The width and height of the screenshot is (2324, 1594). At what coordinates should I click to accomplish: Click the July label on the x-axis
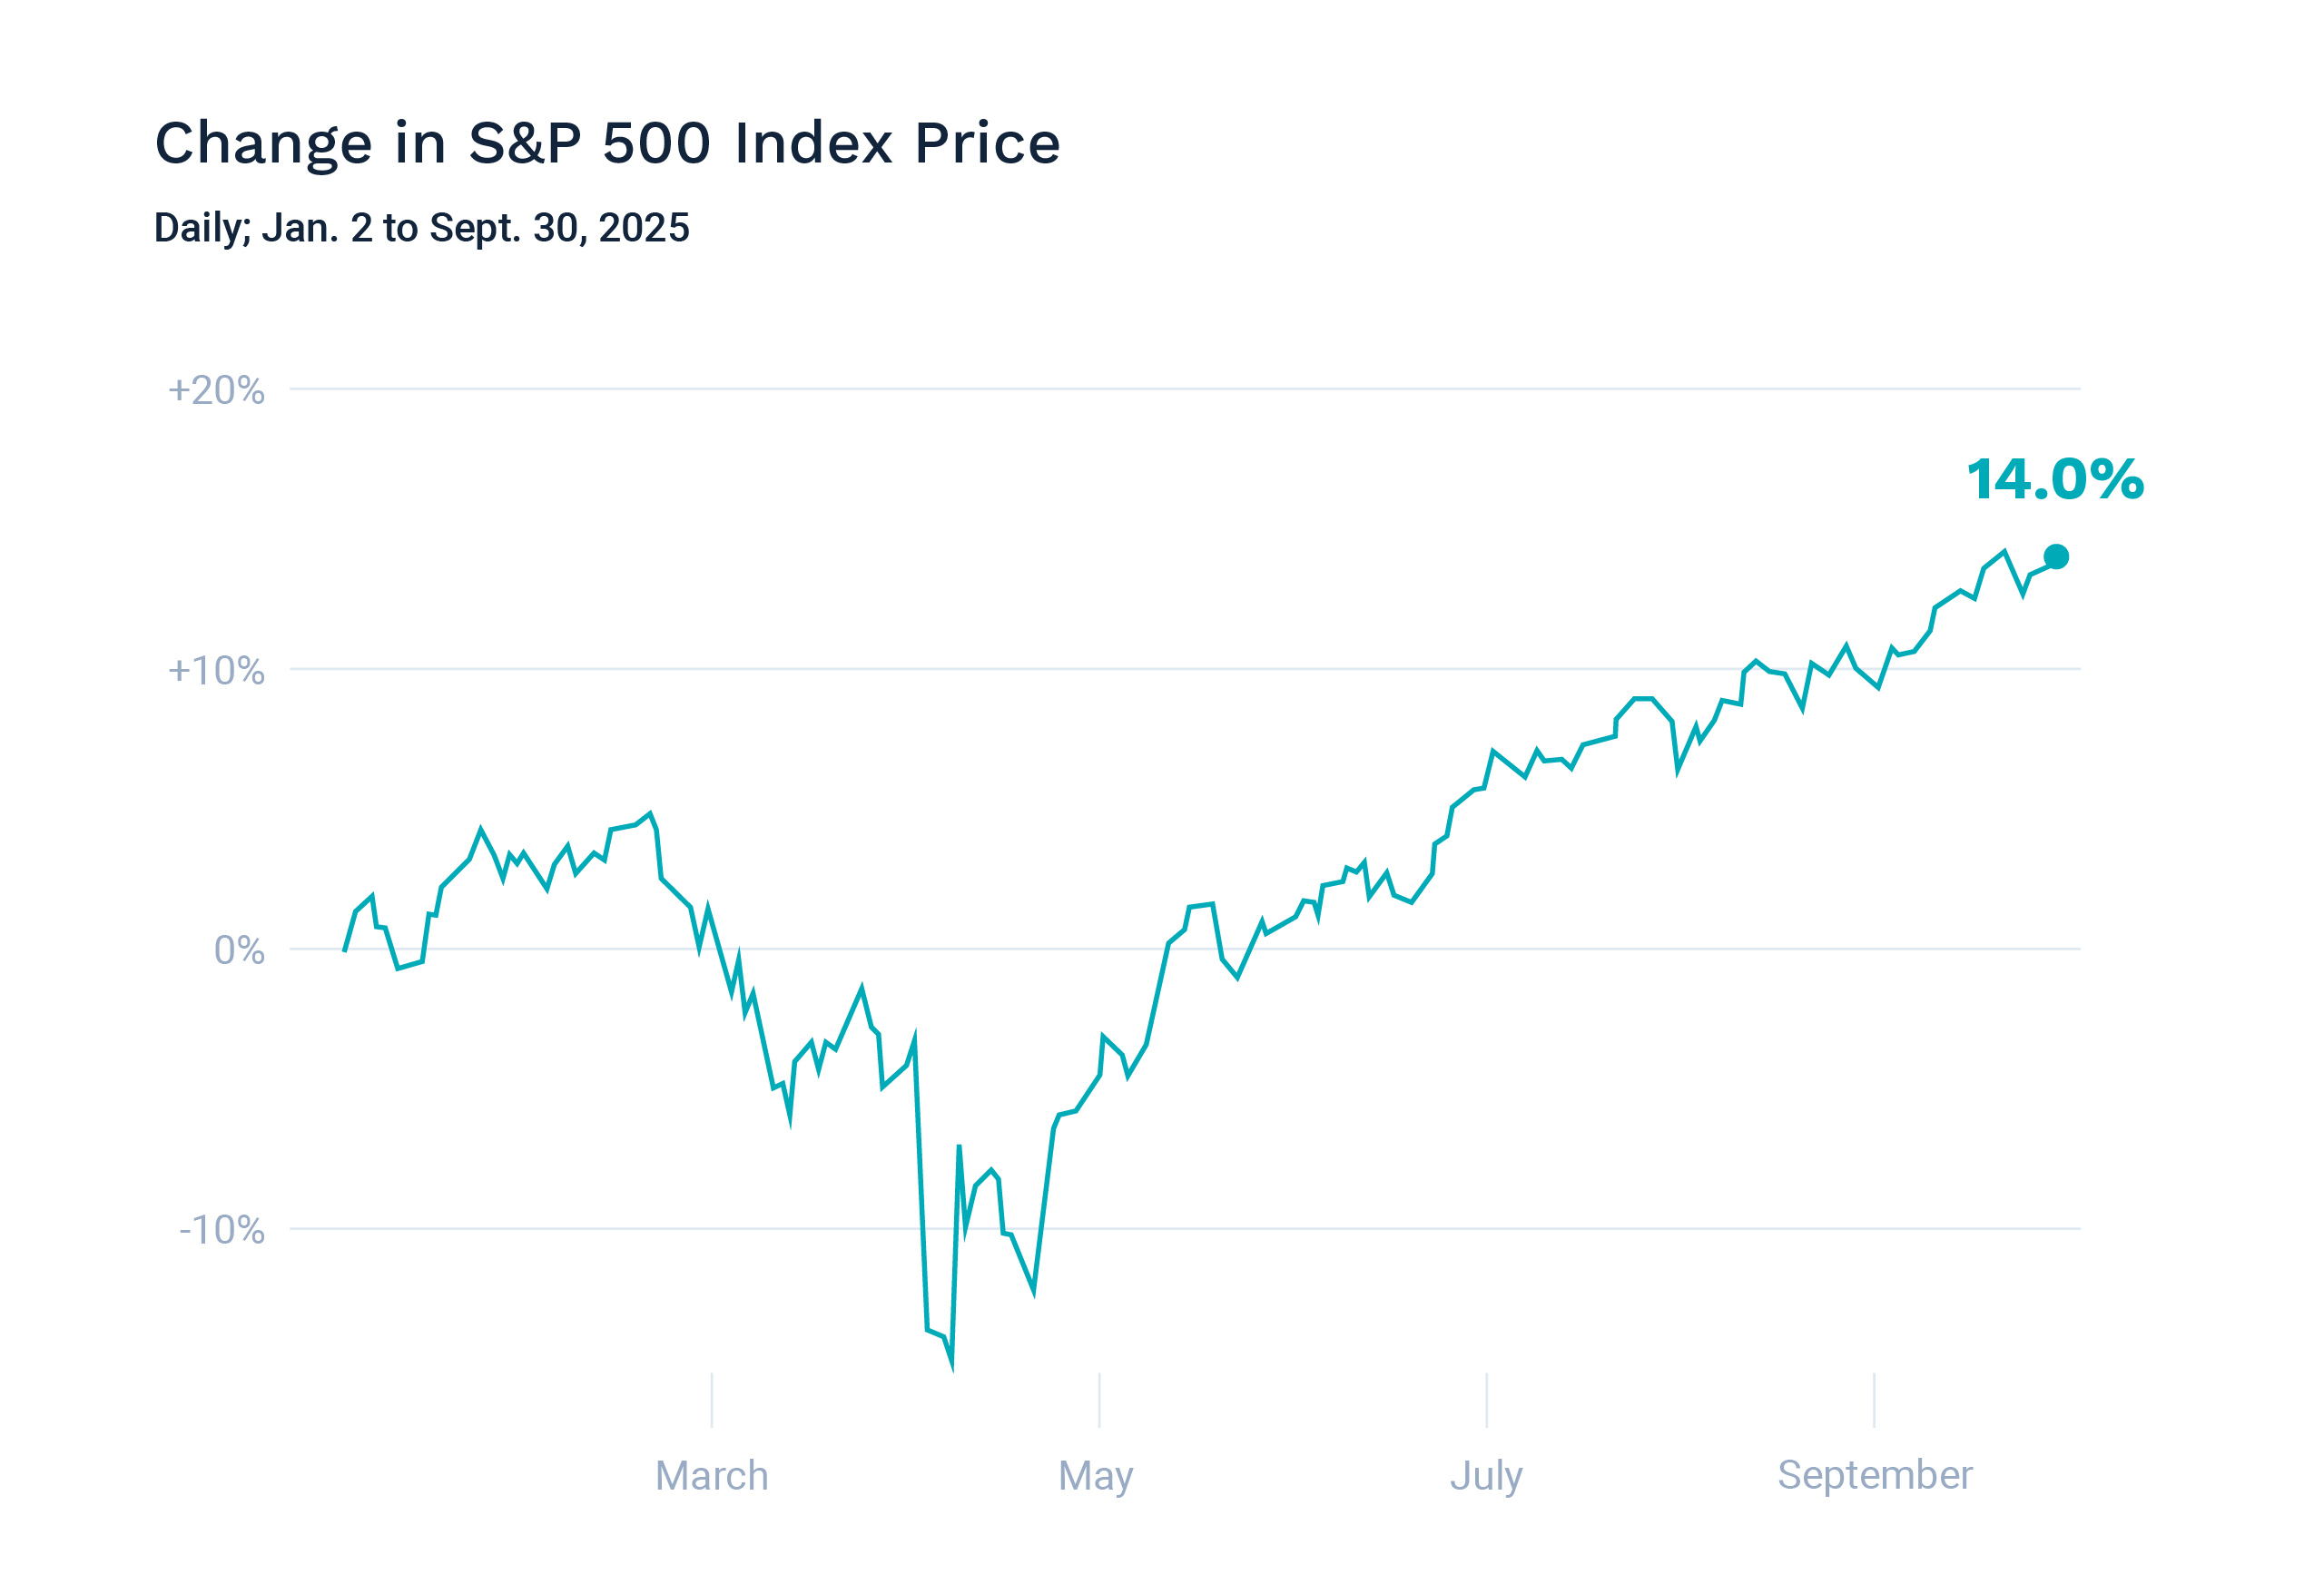tap(1486, 1476)
